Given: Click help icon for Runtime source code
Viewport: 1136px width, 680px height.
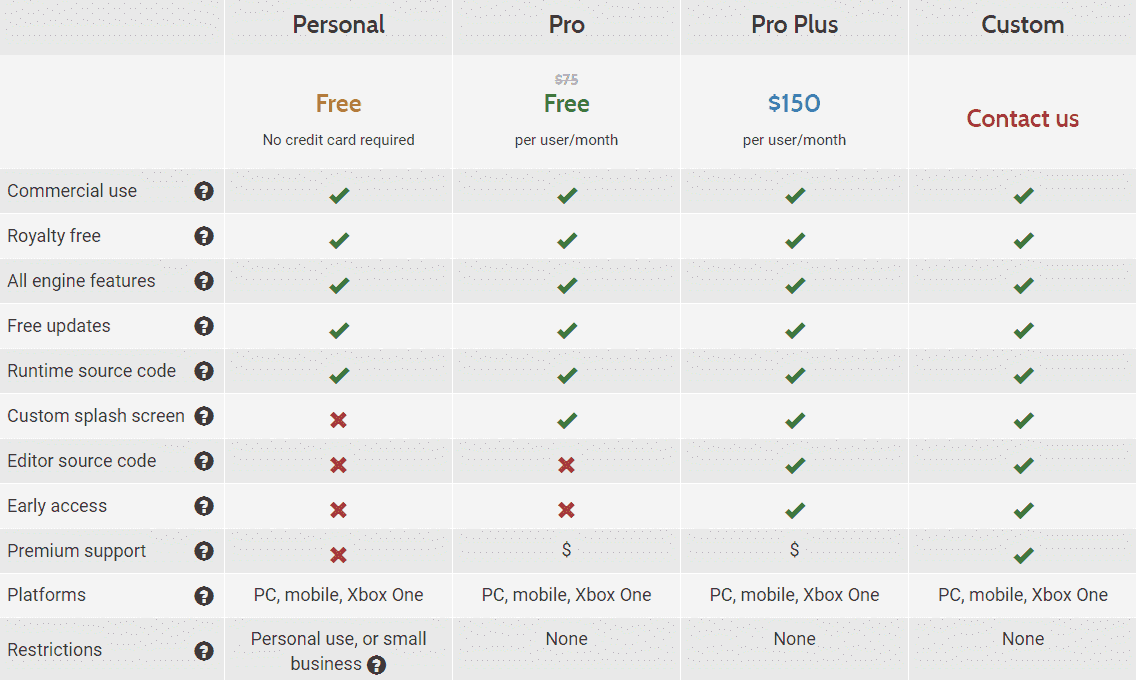Looking at the screenshot, I should coord(204,371).
